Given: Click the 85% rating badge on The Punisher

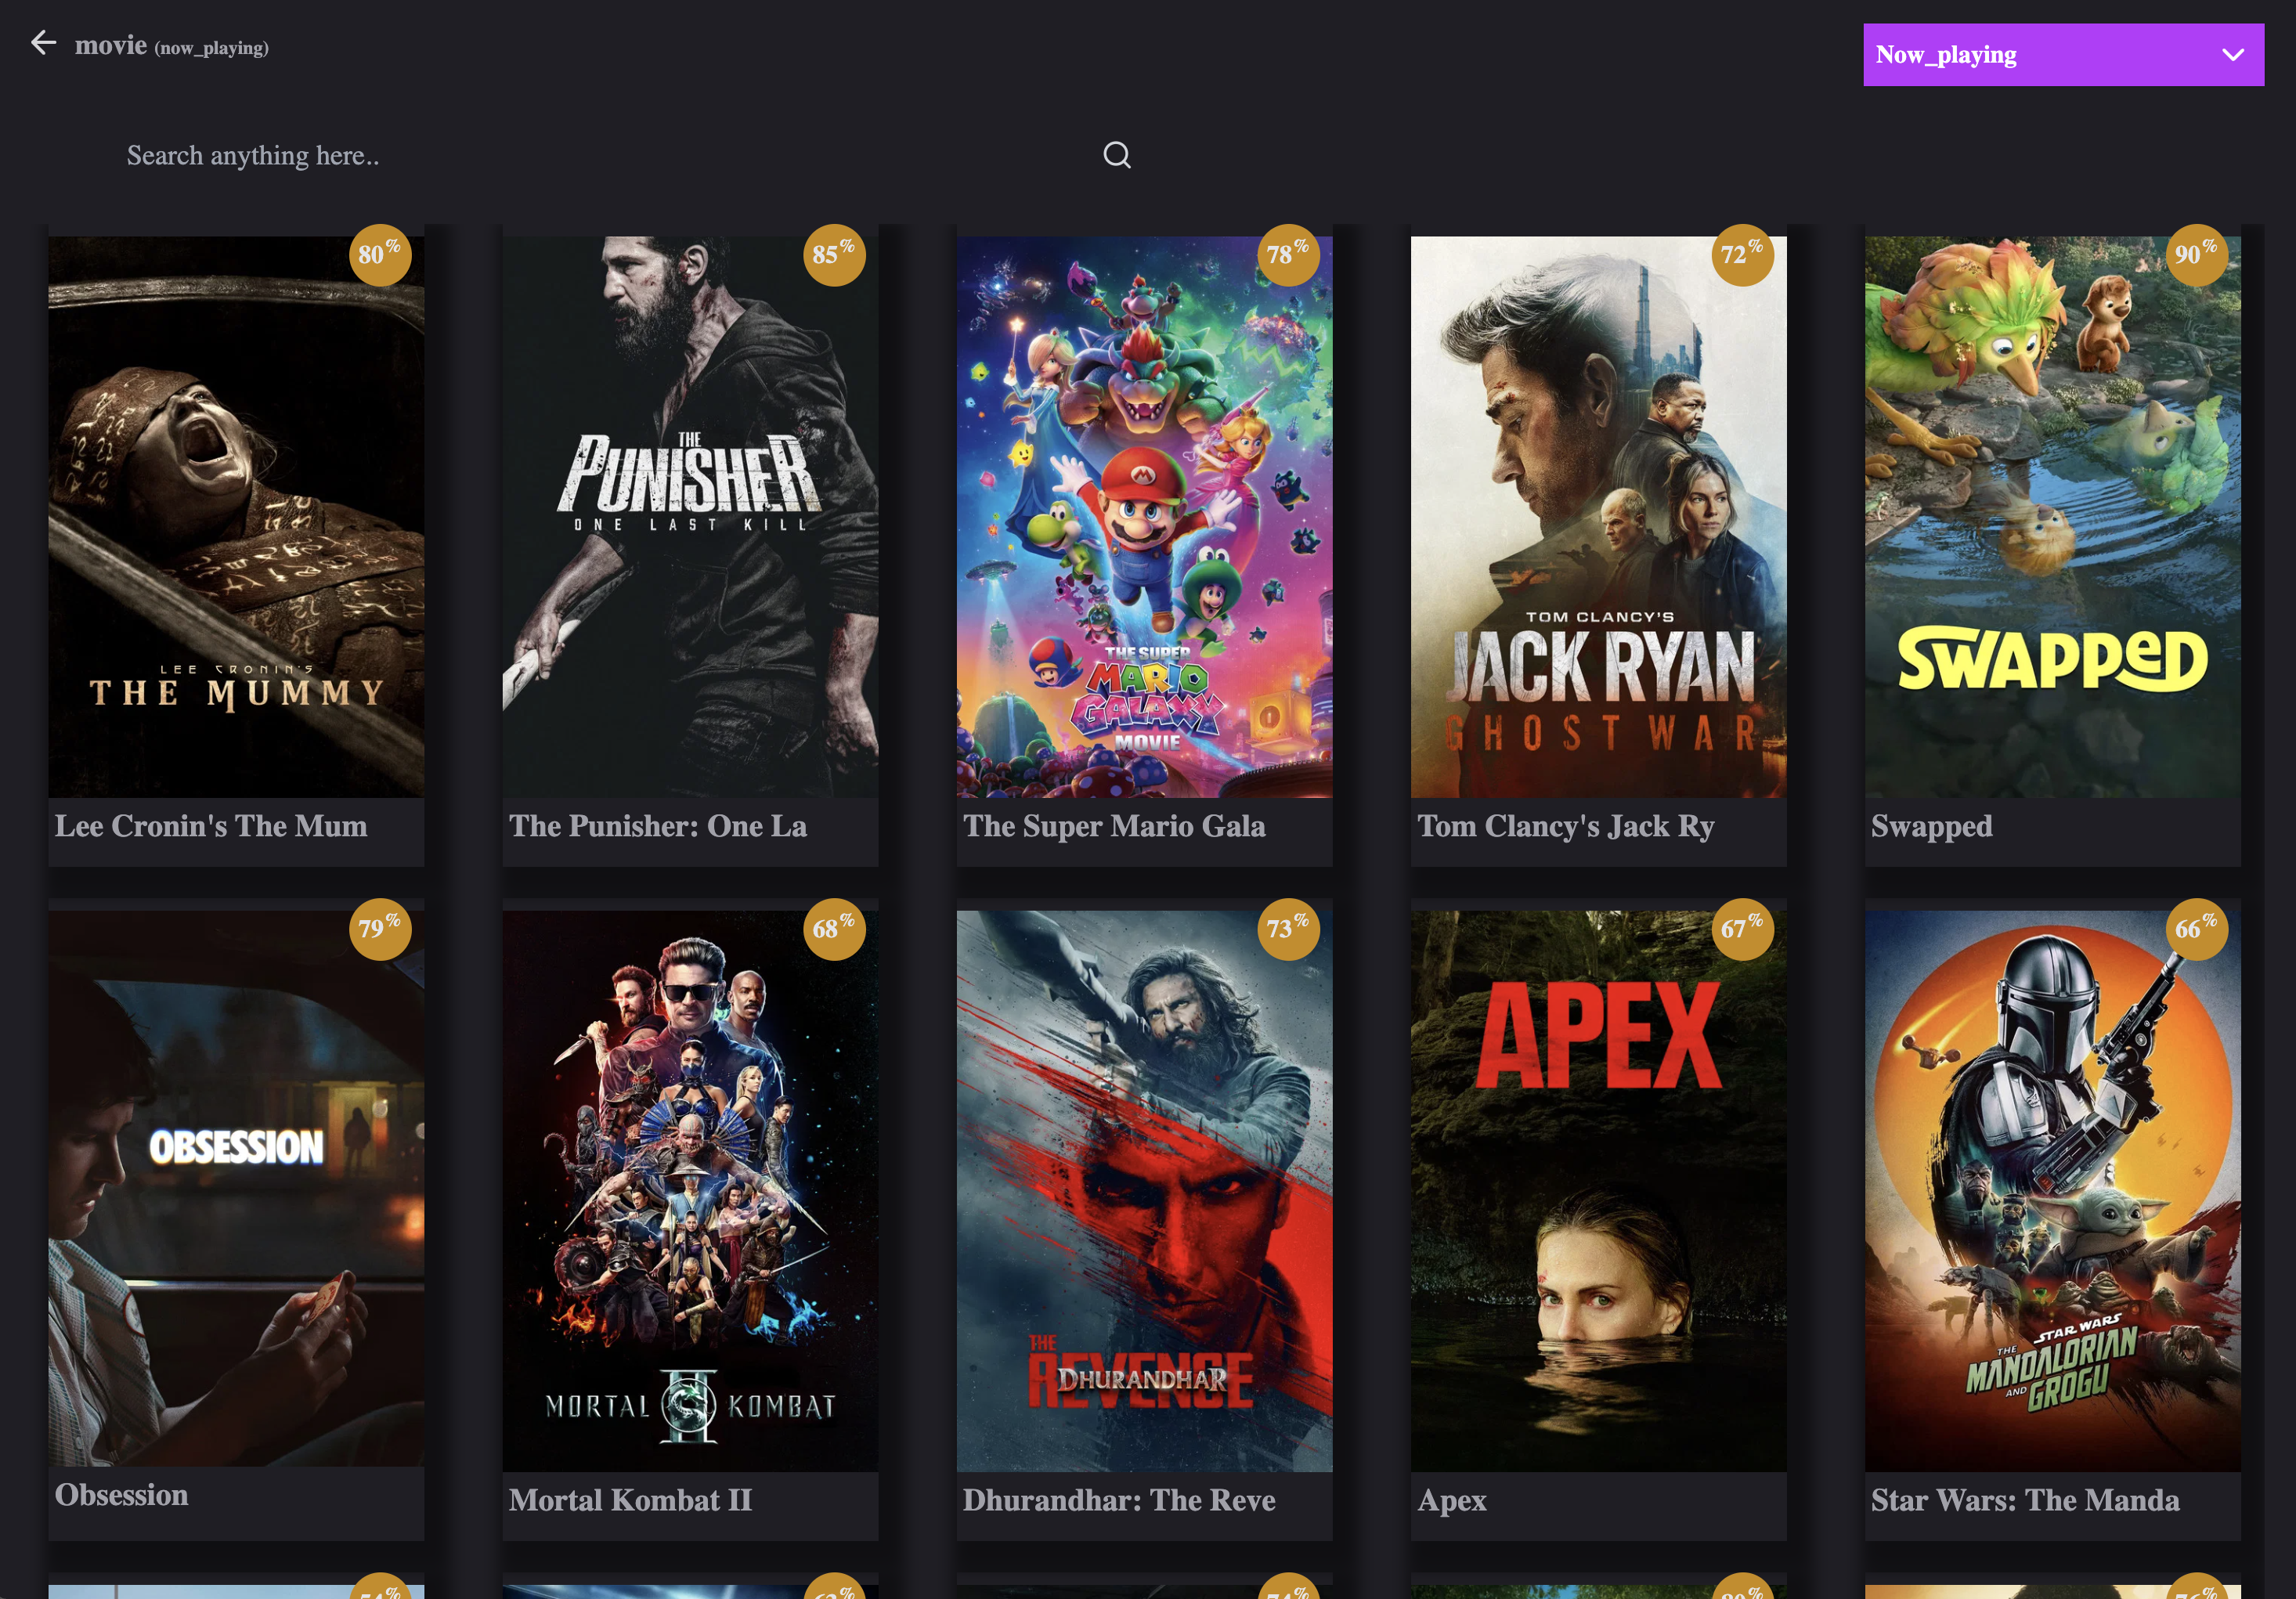Looking at the screenshot, I should [x=834, y=255].
